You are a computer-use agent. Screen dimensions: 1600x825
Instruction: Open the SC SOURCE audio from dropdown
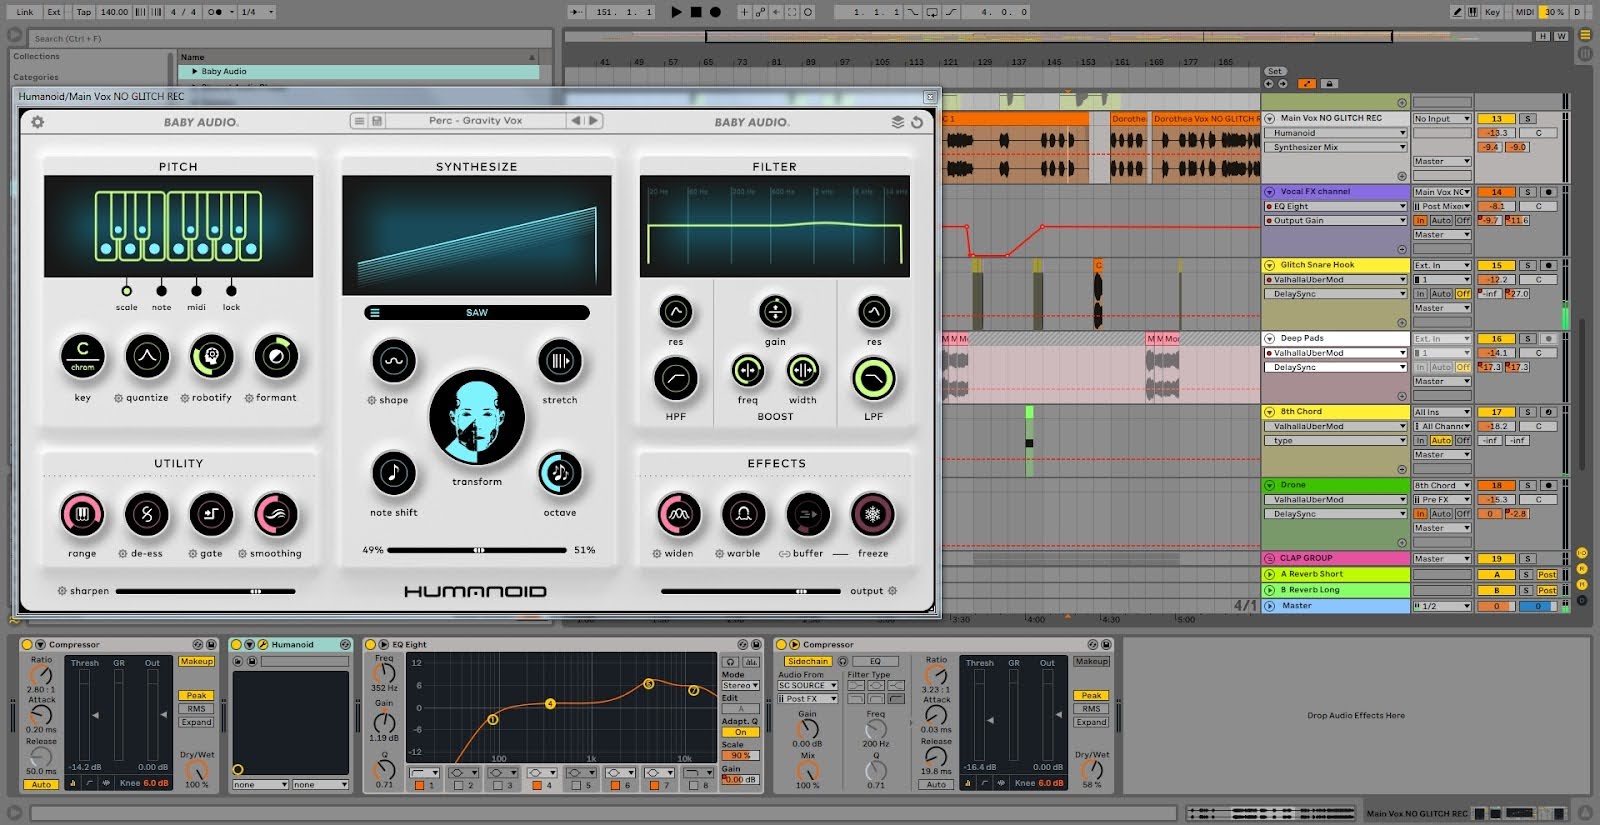(x=807, y=686)
